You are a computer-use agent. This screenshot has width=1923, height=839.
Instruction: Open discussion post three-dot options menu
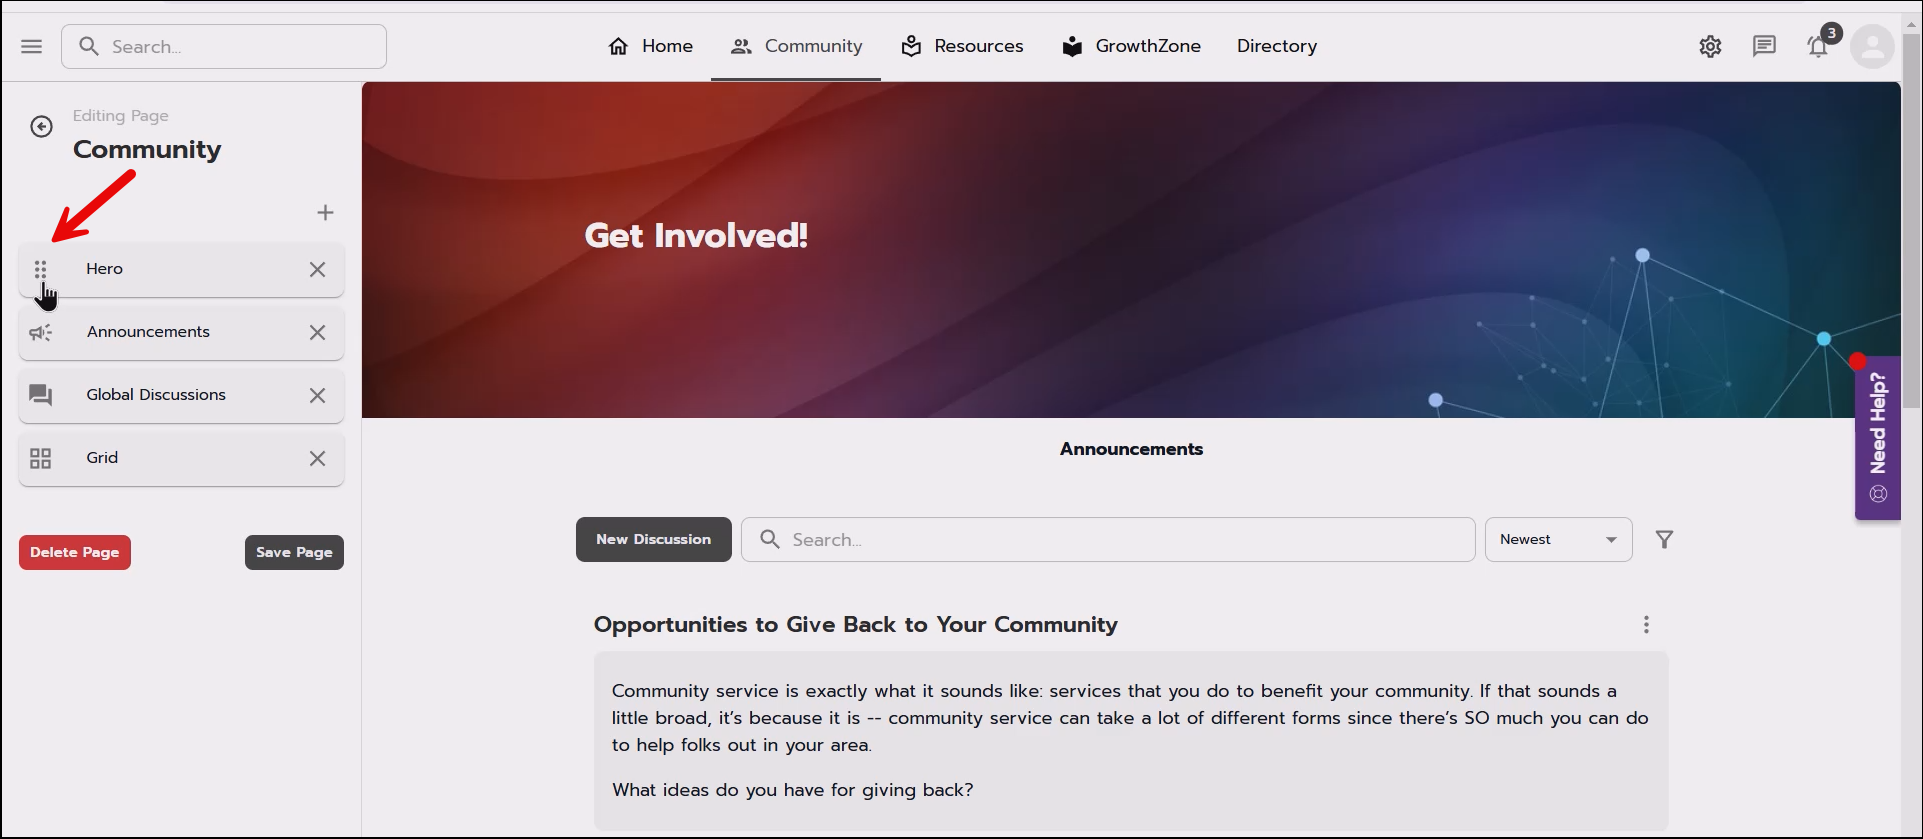tap(1646, 625)
